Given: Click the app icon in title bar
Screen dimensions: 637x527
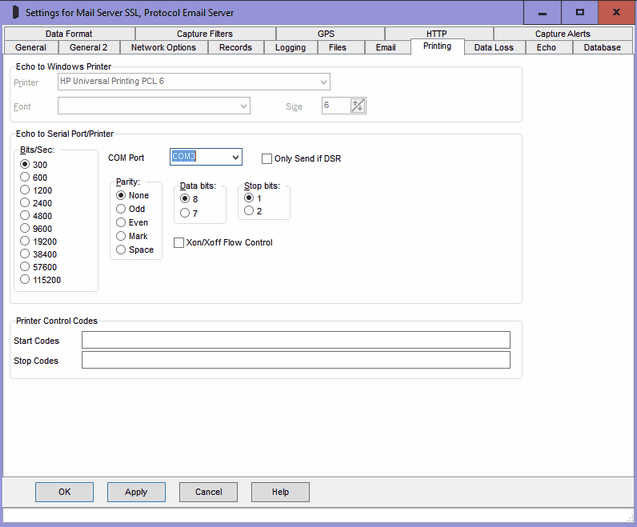Looking at the screenshot, I should tap(14, 12).
